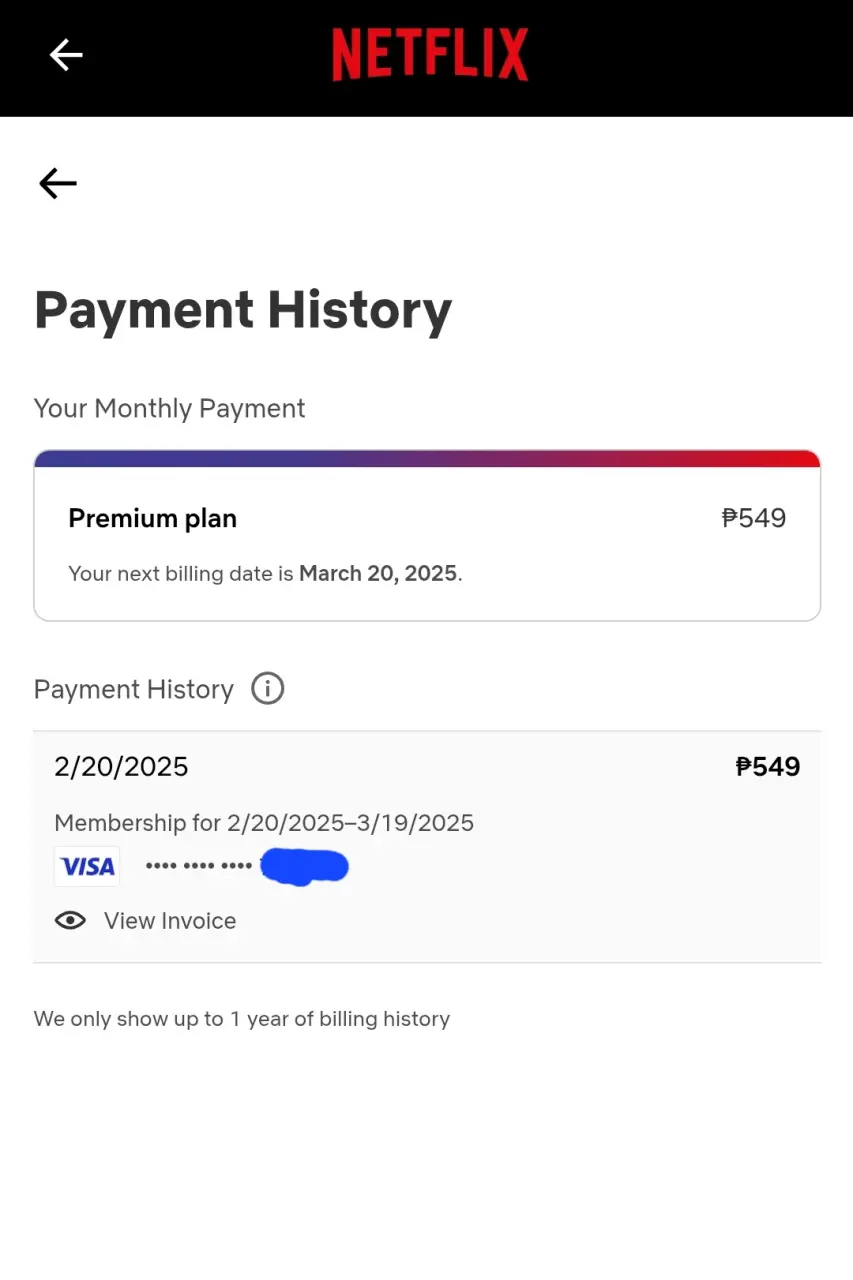This screenshot has width=853, height=1280.
Task: Click the masked card number dots
Action: 199,865
